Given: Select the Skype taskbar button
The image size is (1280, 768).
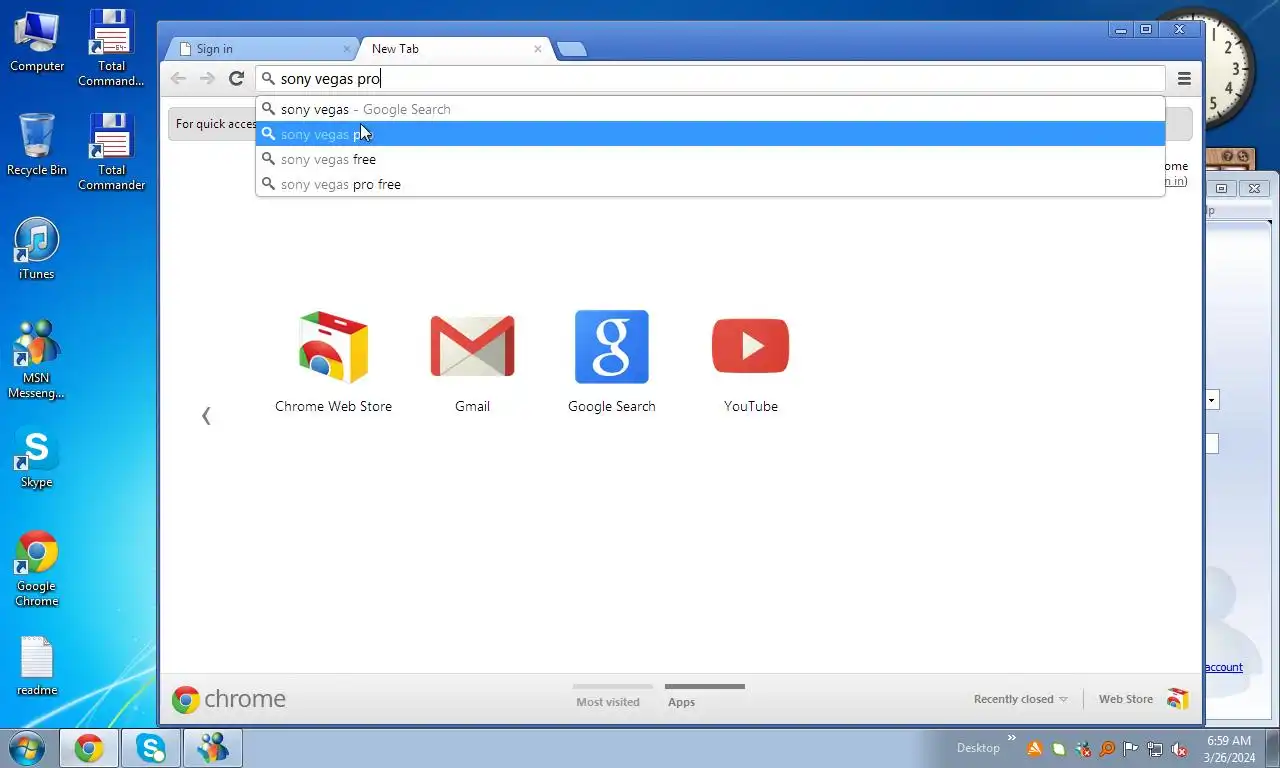Looking at the screenshot, I should coord(151,748).
